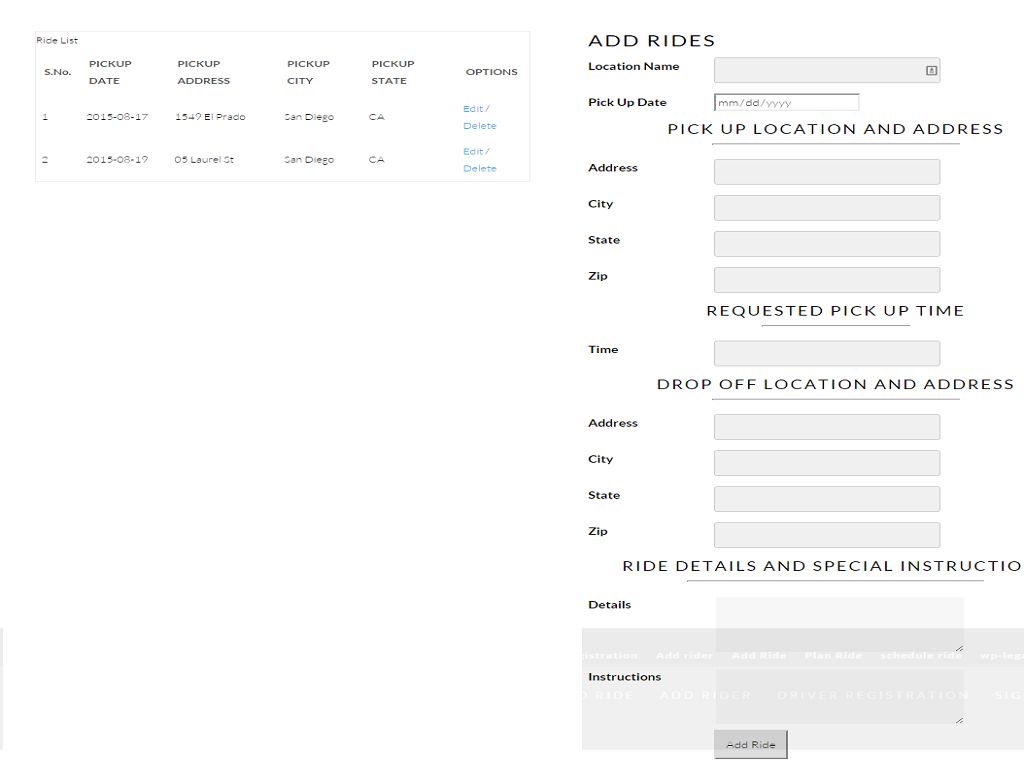
Task: Click the icon inside Location Name field
Action: 931,70
